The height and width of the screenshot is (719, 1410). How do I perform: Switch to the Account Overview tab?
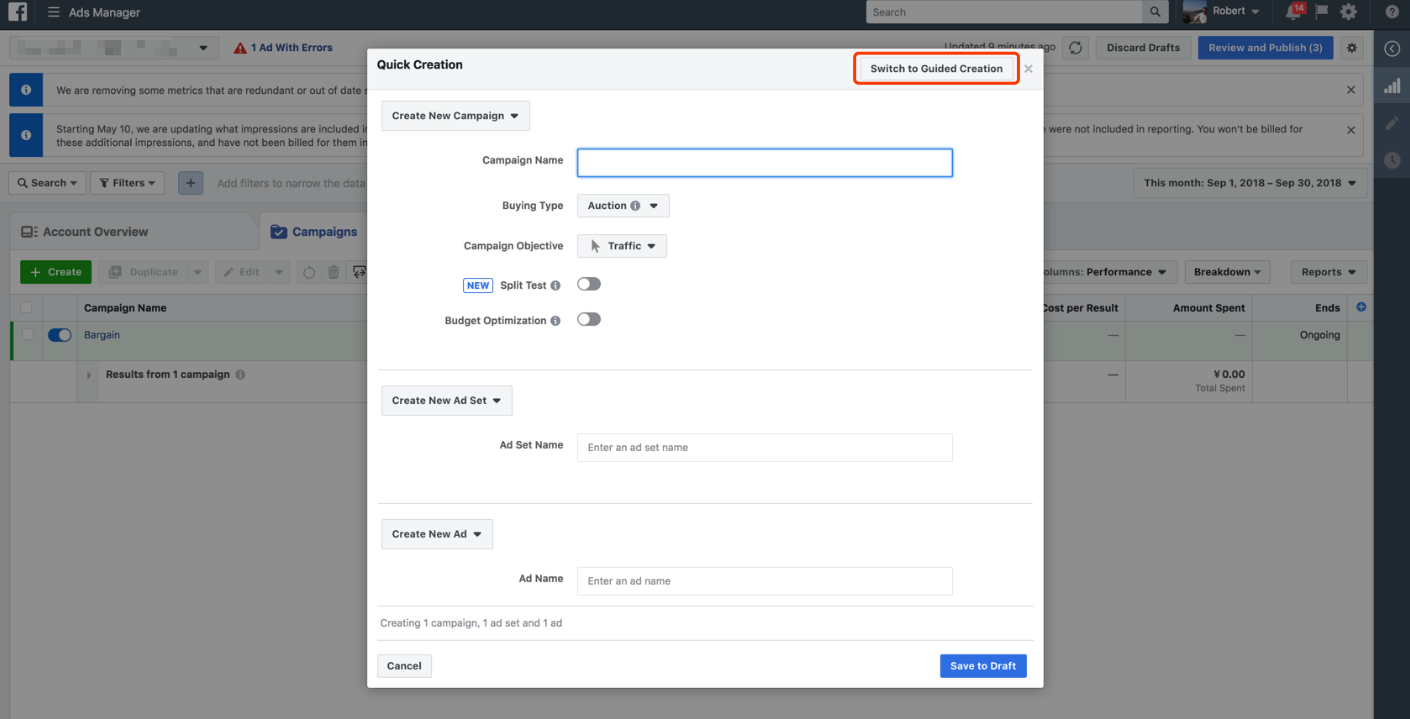(x=134, y=232)
